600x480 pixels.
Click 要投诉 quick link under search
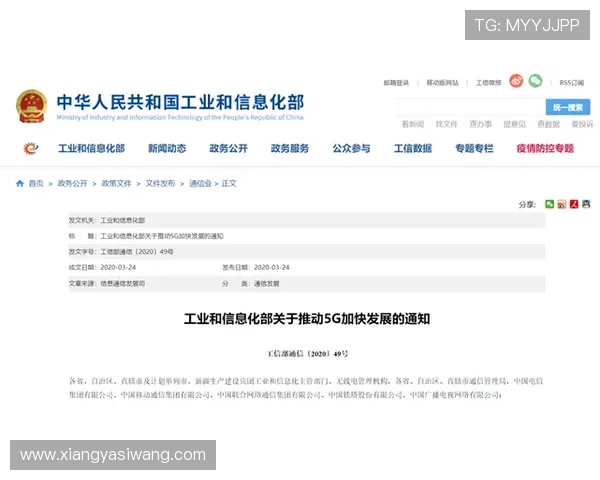coord(582,124)
